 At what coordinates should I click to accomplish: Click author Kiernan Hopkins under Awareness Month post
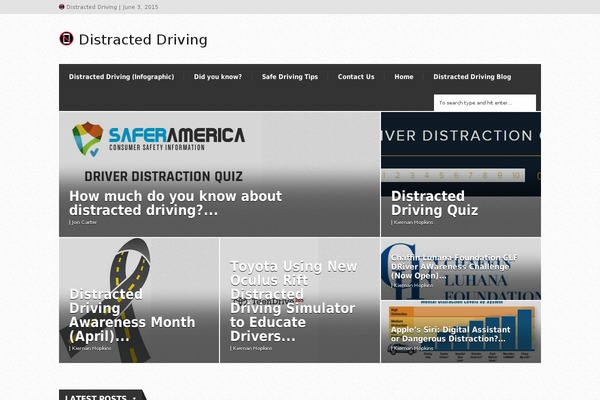[x=90, y=348]
